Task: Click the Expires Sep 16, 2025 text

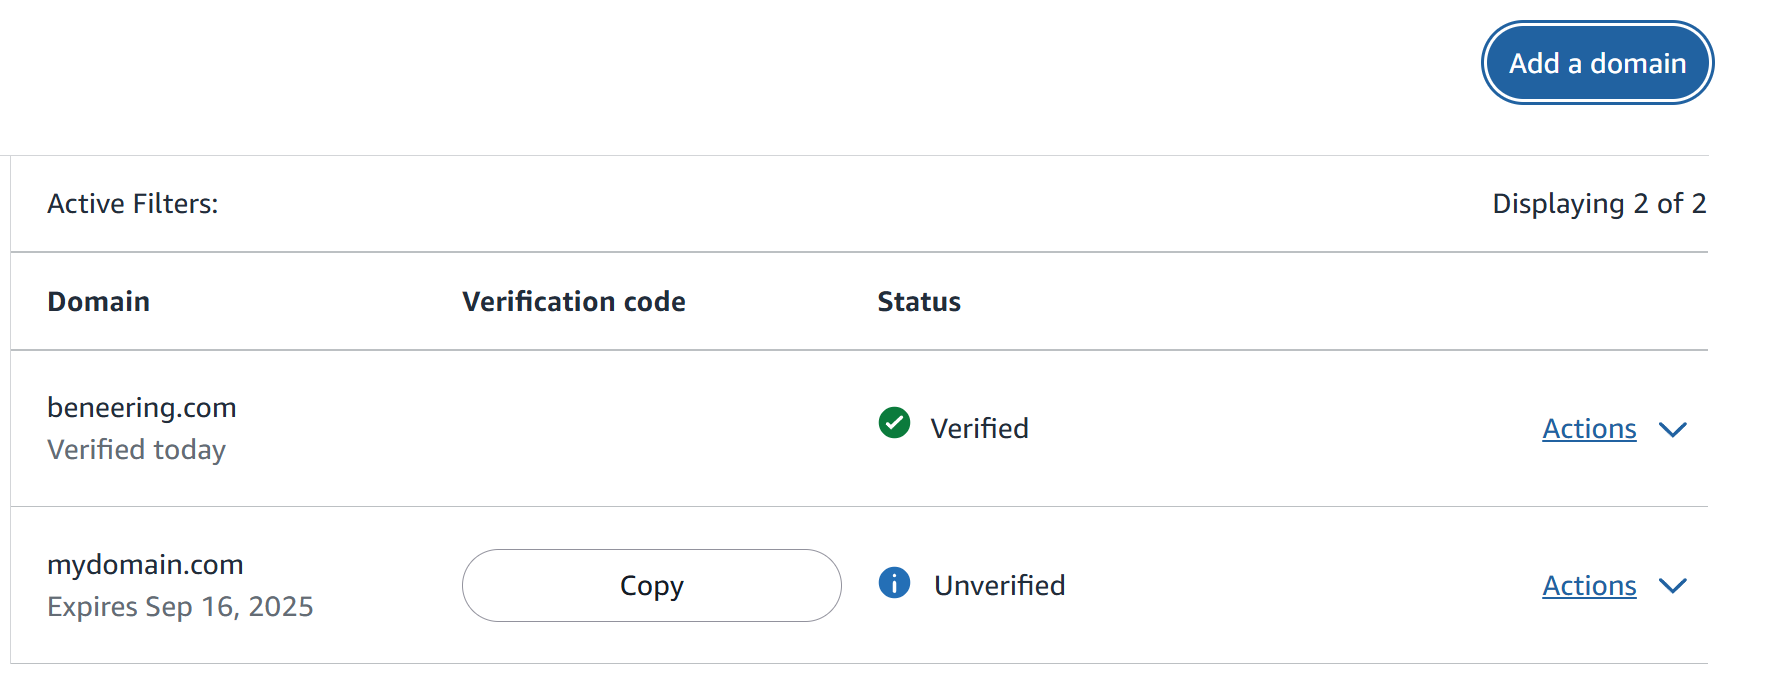Action: (180, 607)
